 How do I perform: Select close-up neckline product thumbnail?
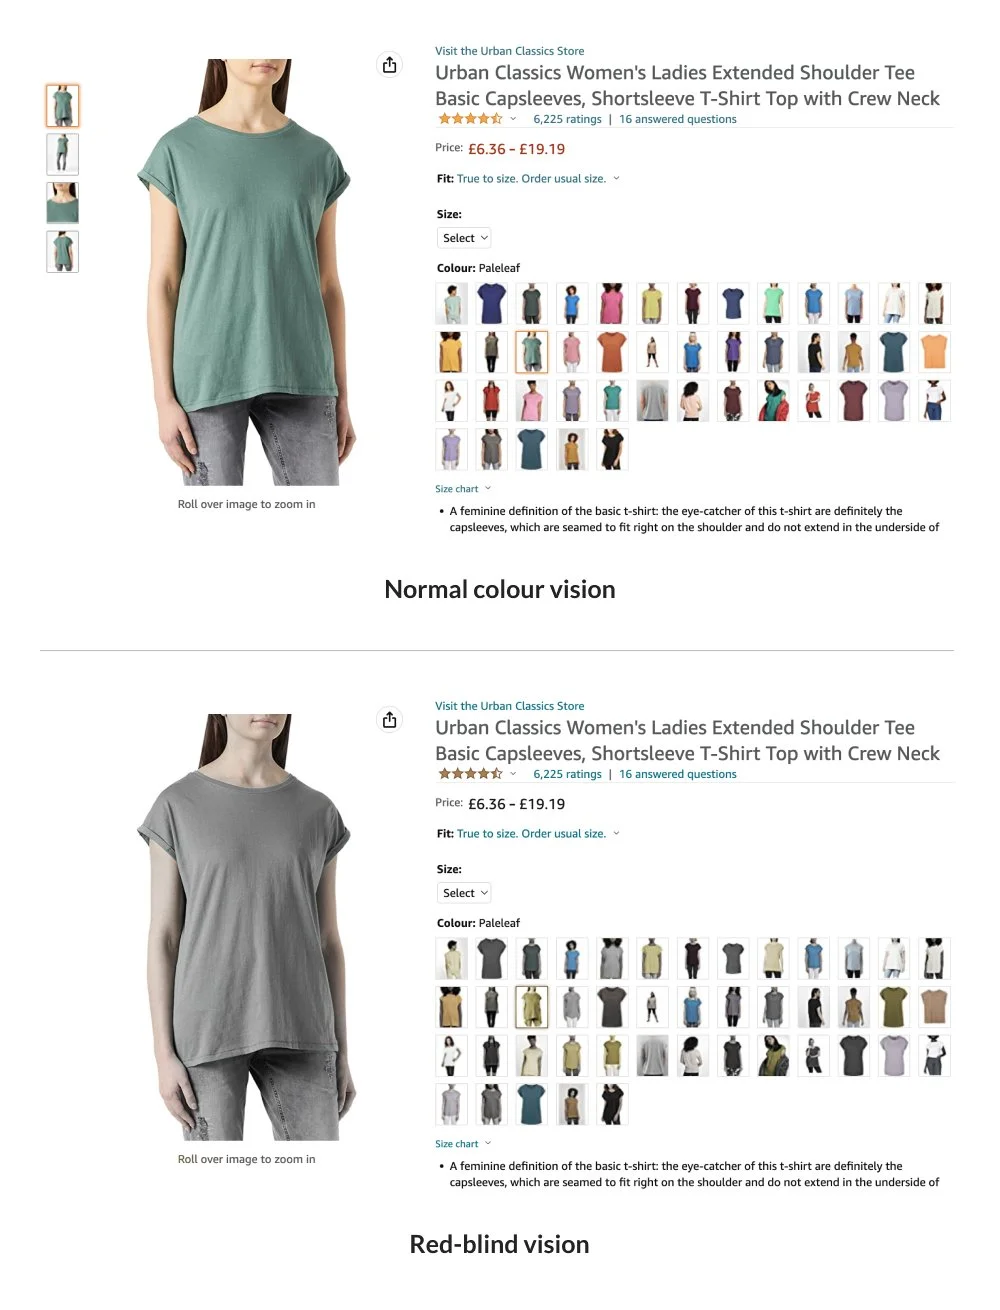click(62, 203)
